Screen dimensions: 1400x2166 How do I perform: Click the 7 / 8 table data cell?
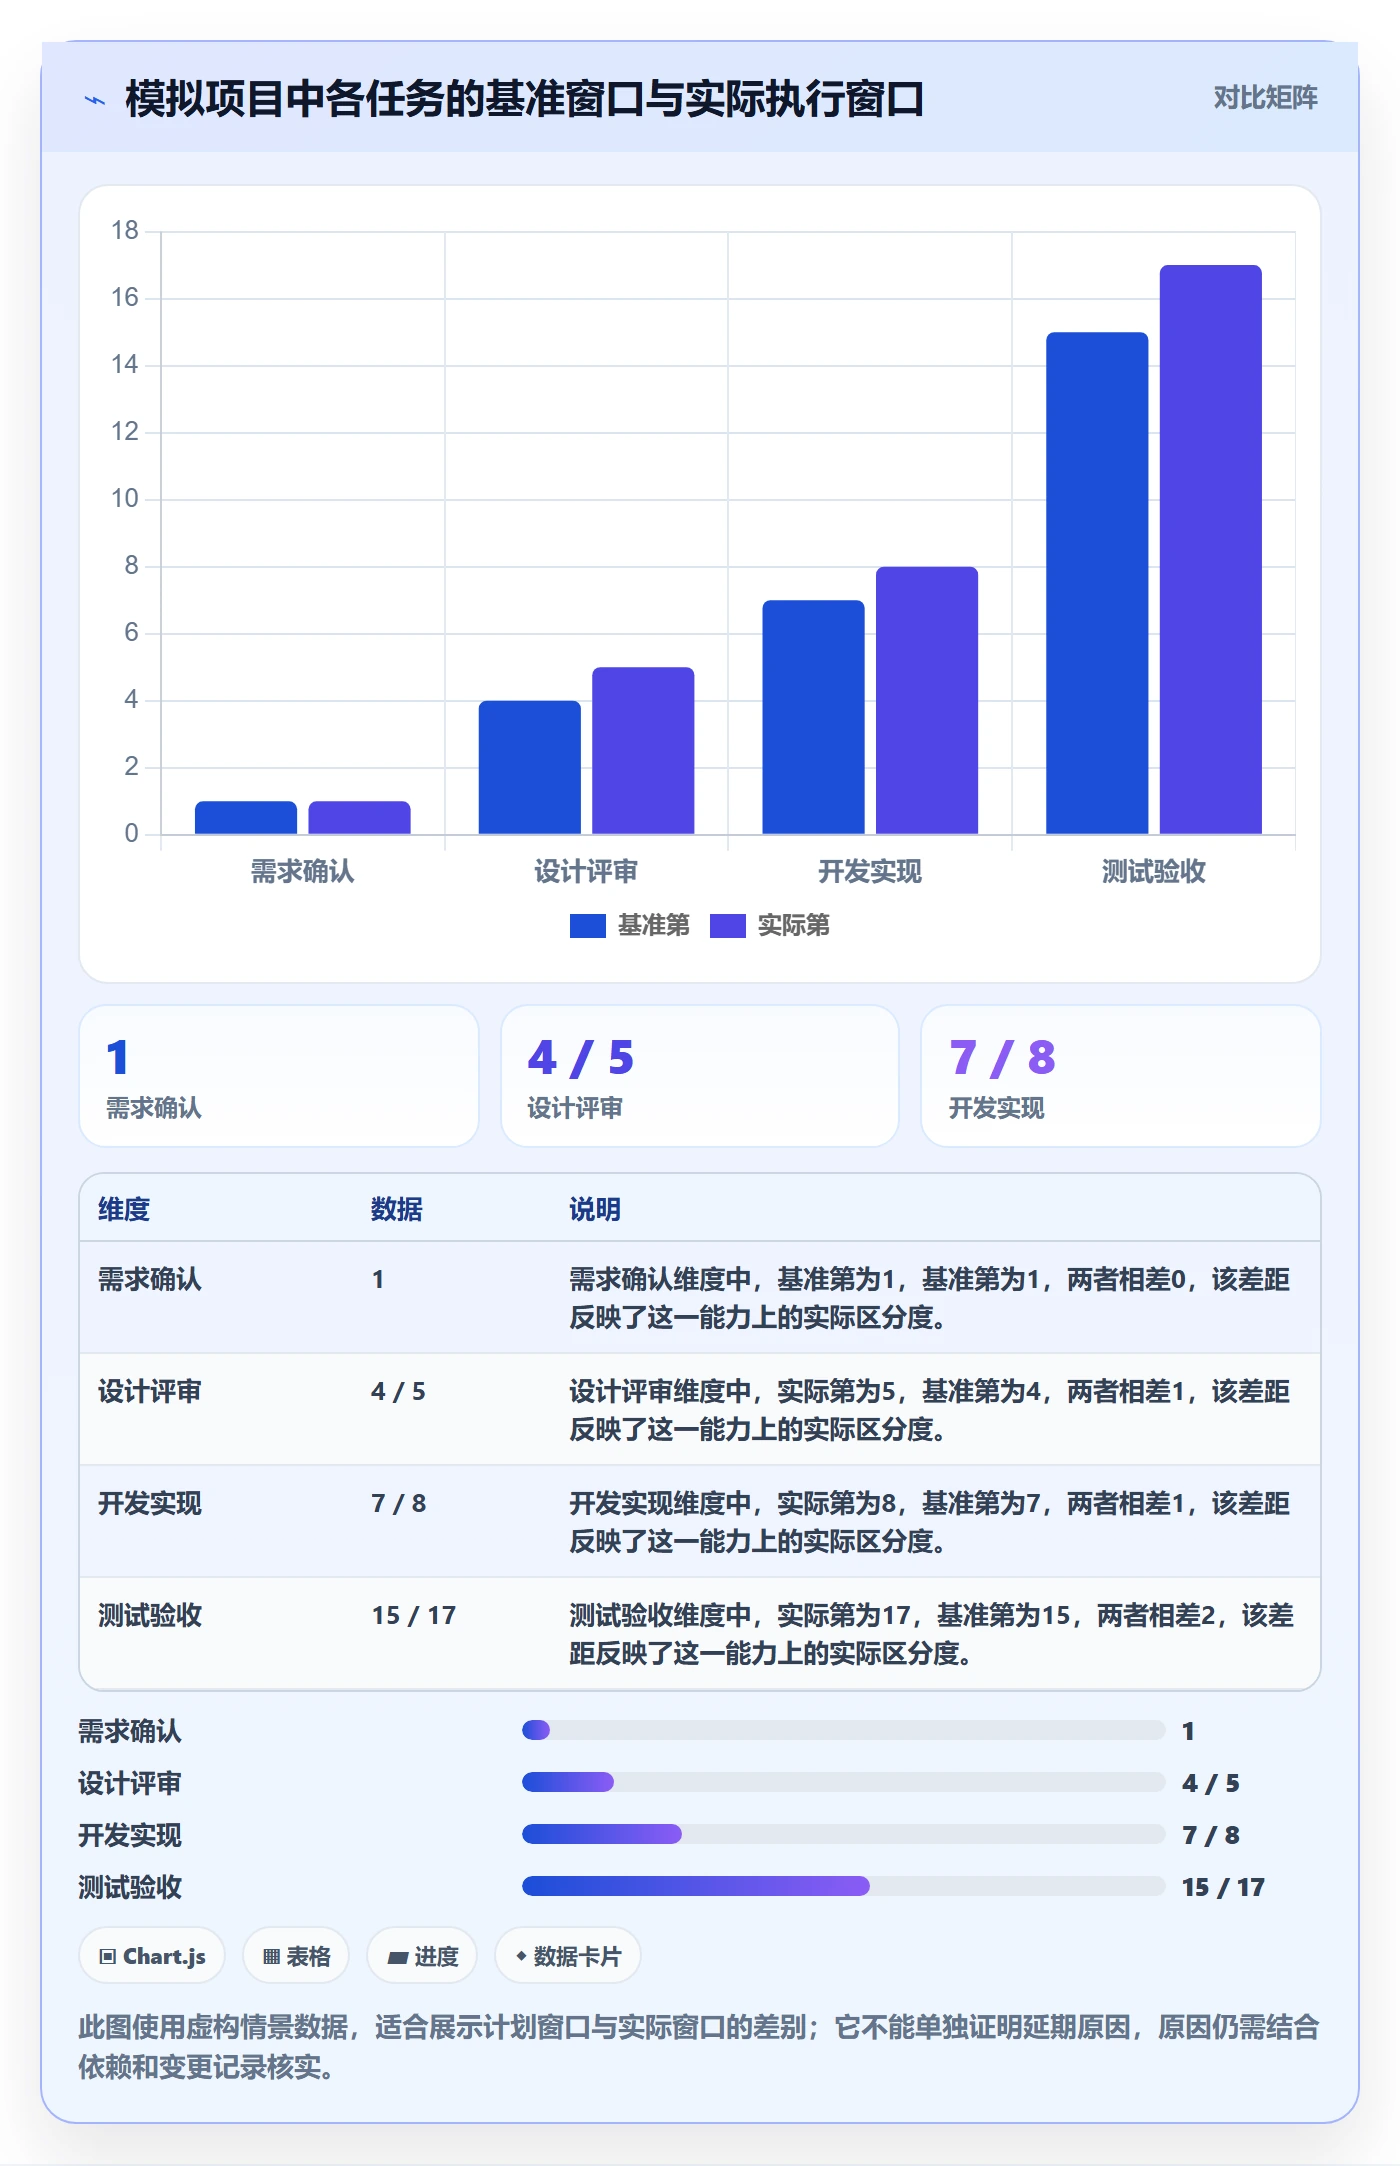point(399,1503)
